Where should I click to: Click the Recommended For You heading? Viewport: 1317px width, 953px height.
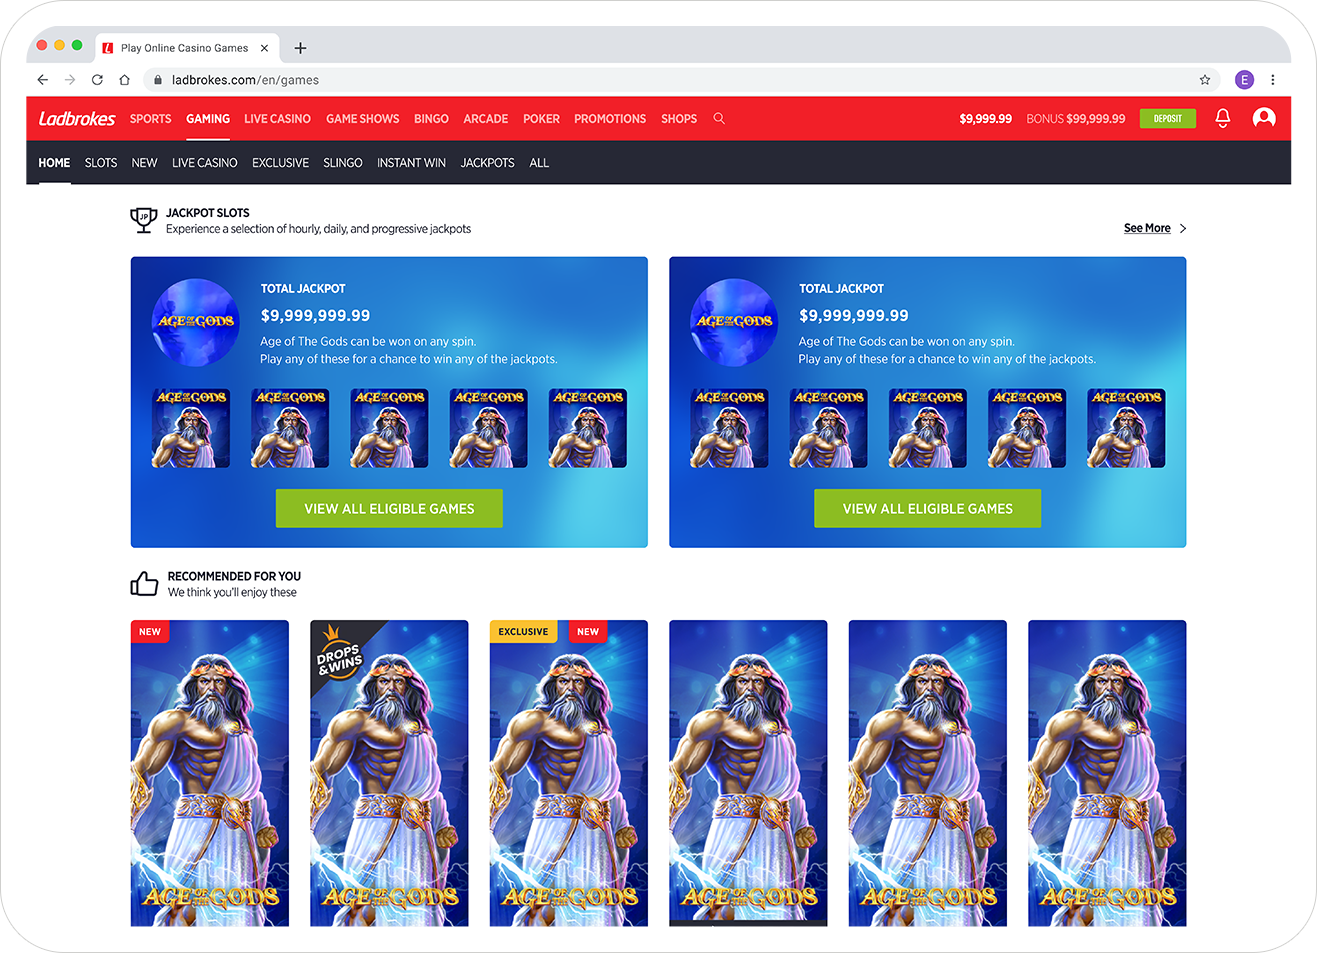click(234, 576)
